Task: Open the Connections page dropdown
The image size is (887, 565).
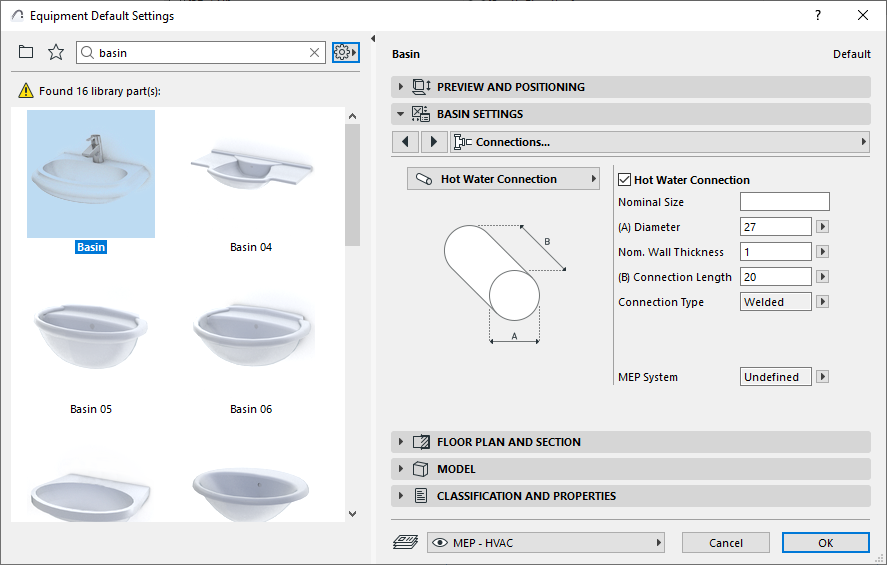Action: (x=660, y=142)
